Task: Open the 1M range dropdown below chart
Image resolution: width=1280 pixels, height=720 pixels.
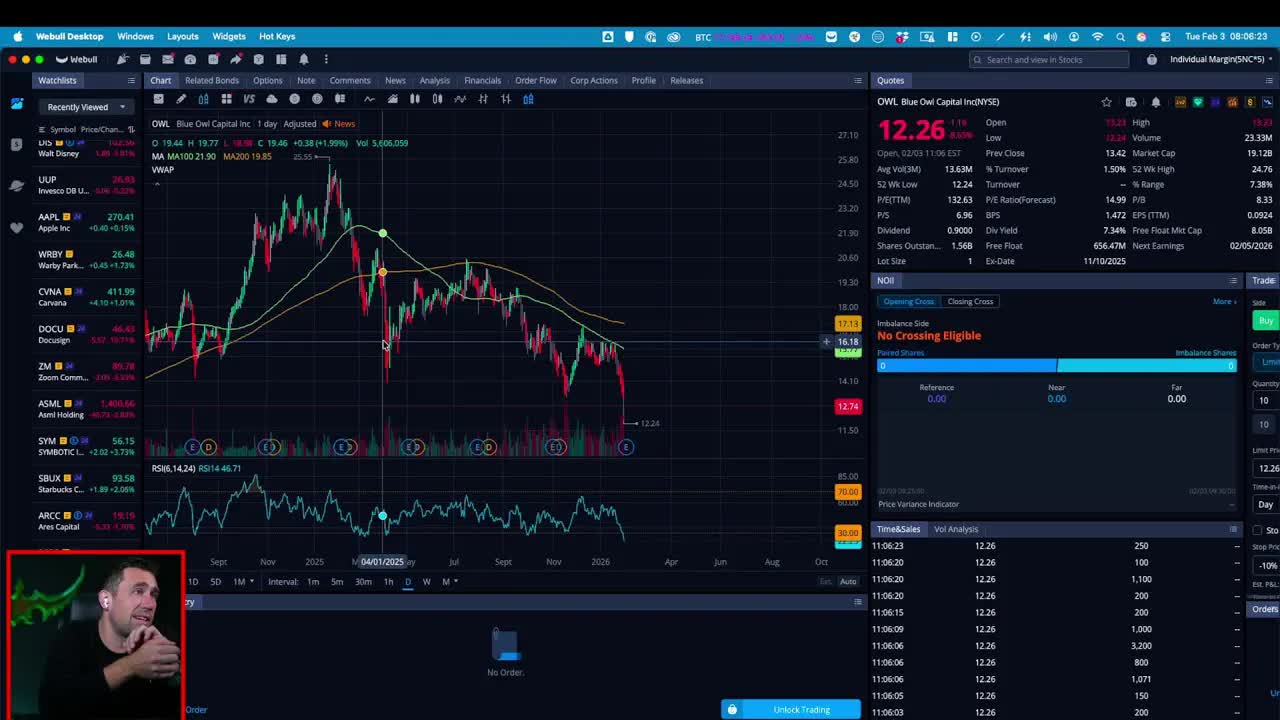Action: click(243, 581)
